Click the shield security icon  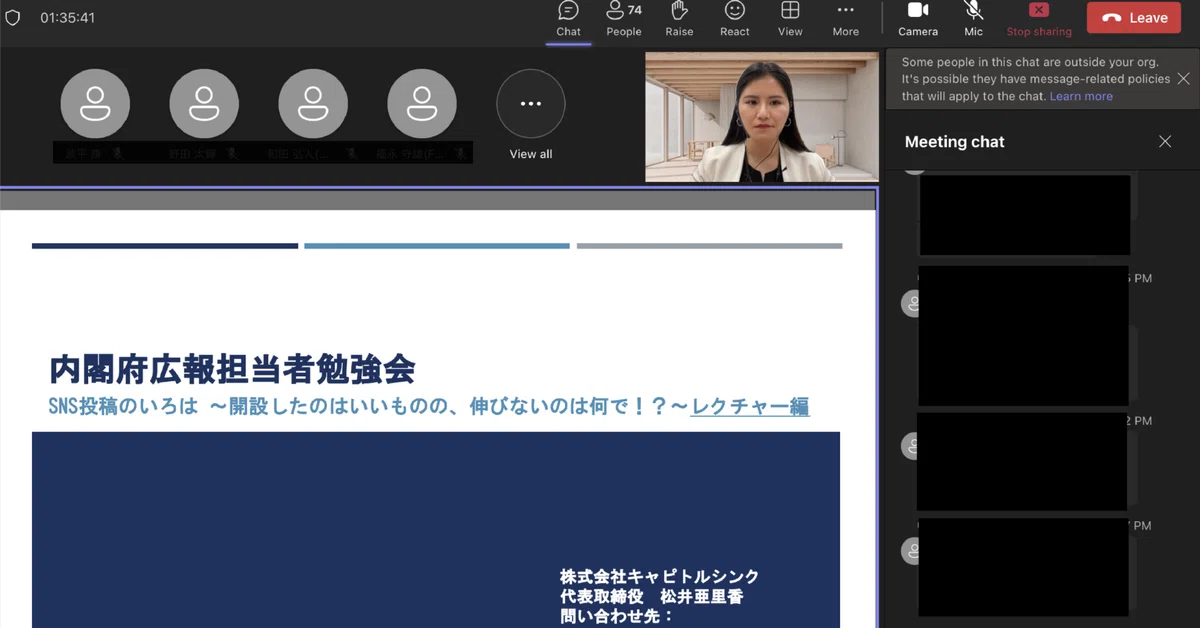pos(13,18)
